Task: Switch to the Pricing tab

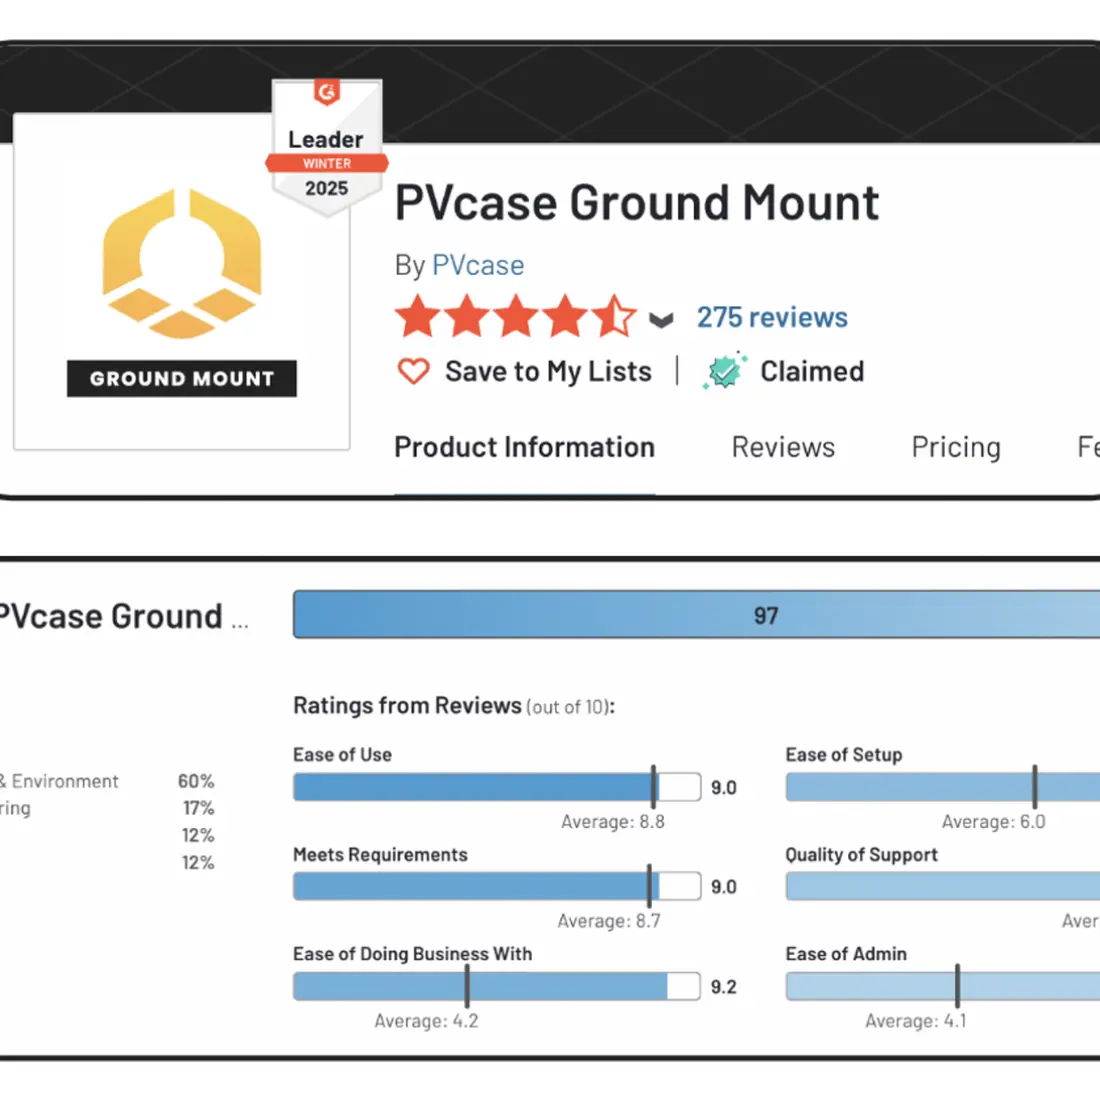Action: (x=955, y=447)
